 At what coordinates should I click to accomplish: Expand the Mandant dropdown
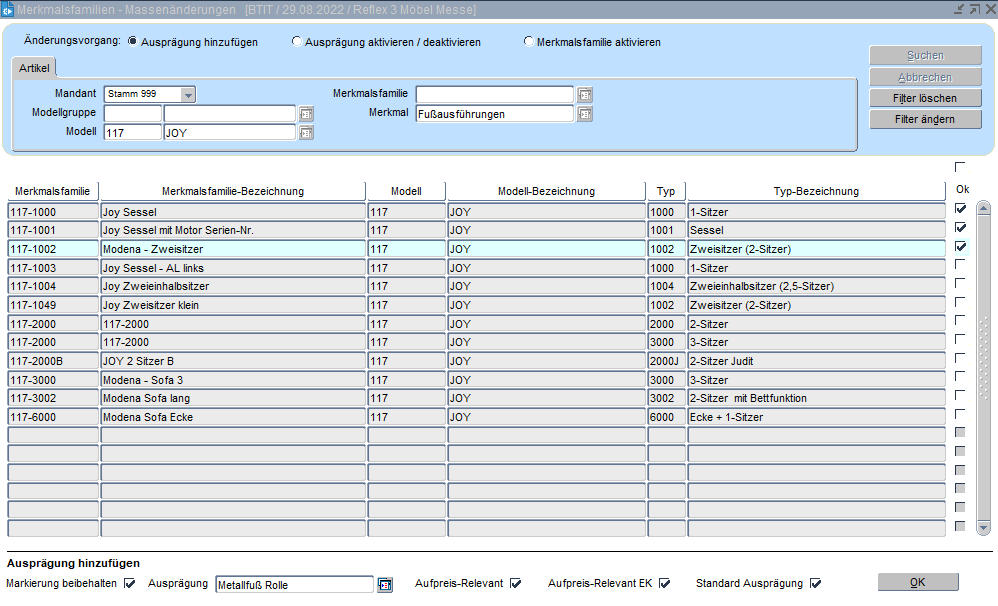click(x=188, y=95)
